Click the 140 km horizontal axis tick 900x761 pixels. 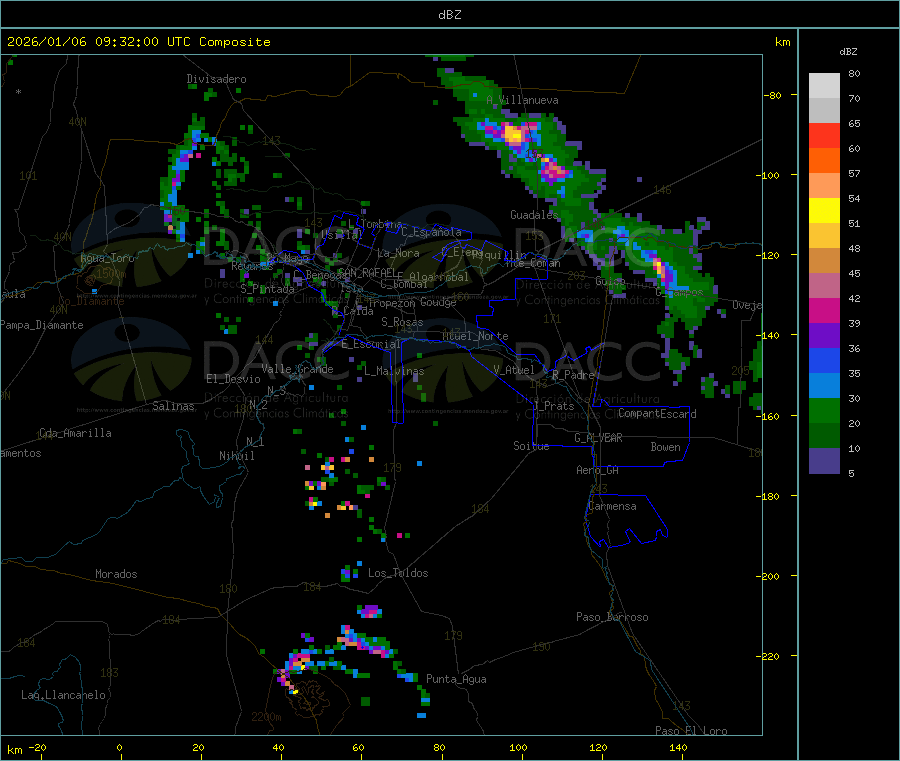coord(678,748)
